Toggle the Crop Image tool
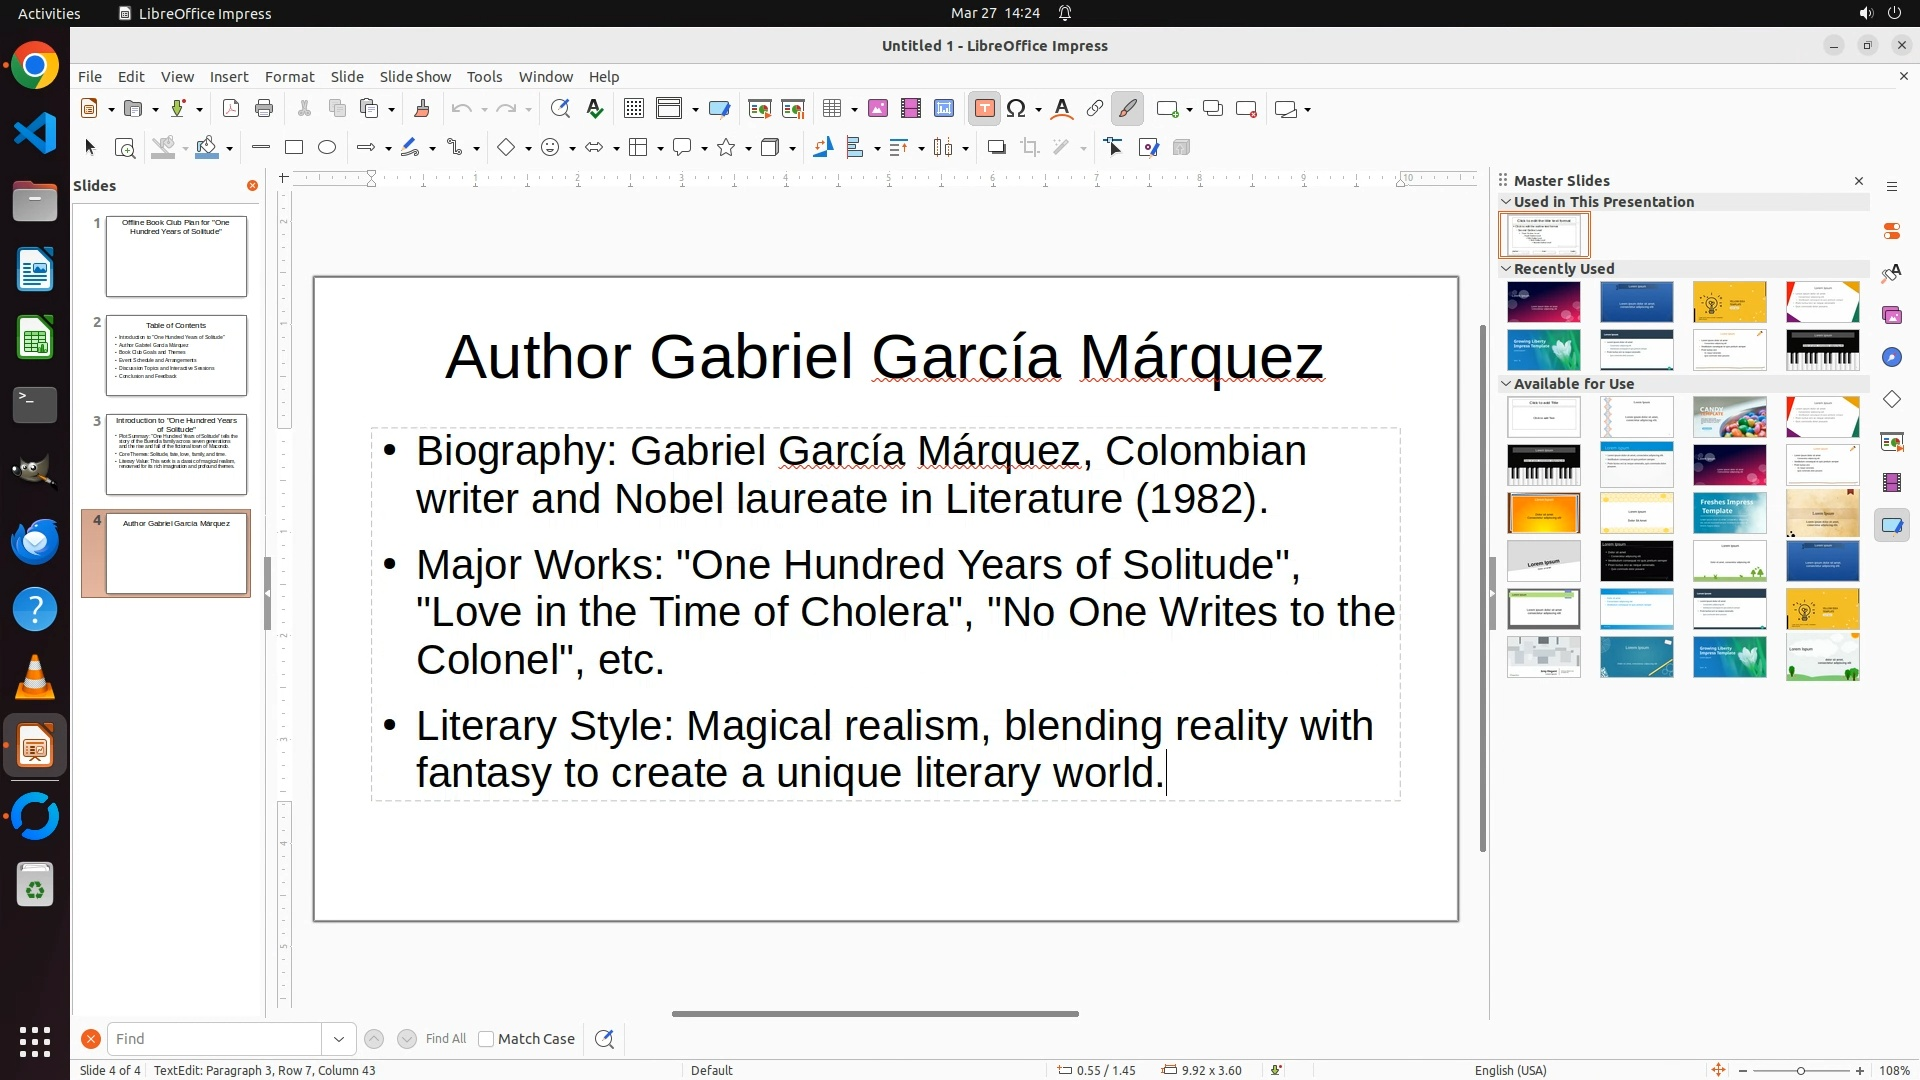 point(1030,148)
